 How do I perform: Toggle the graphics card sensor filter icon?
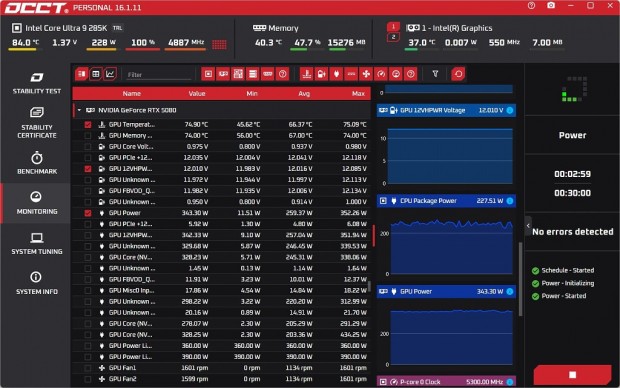pos(223,74)
